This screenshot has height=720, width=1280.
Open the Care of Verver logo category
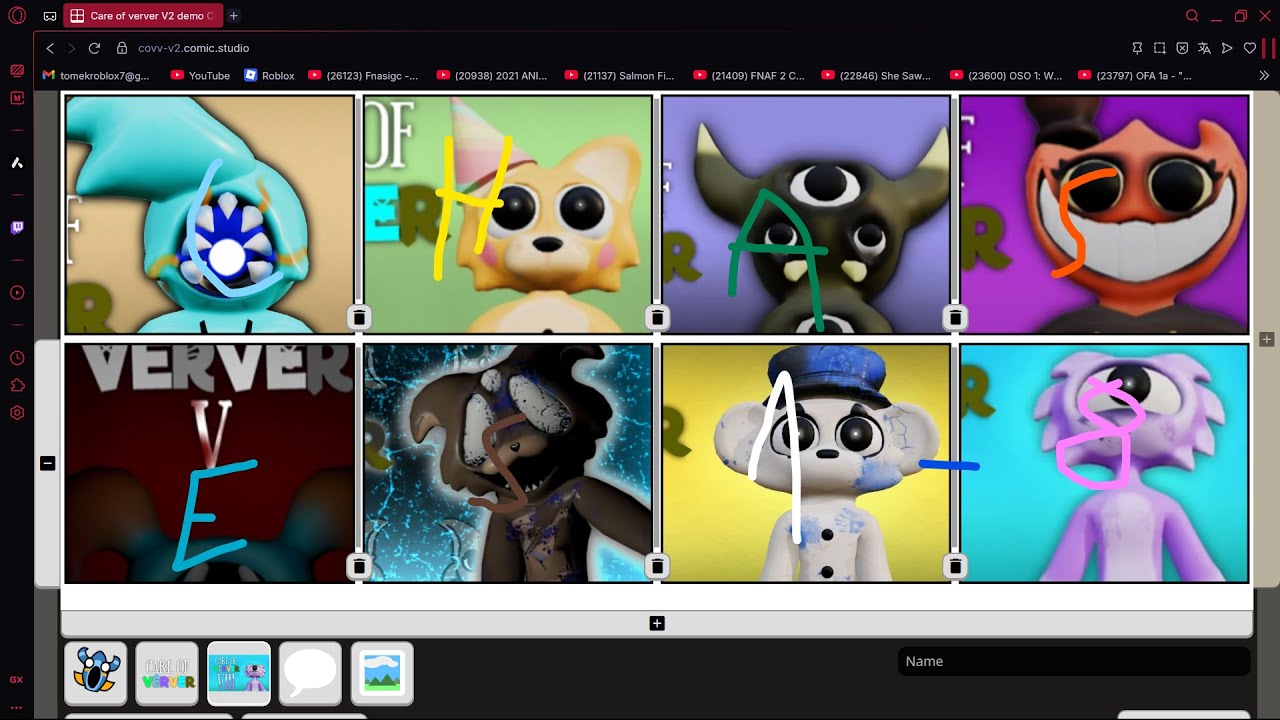pos(167,673)
